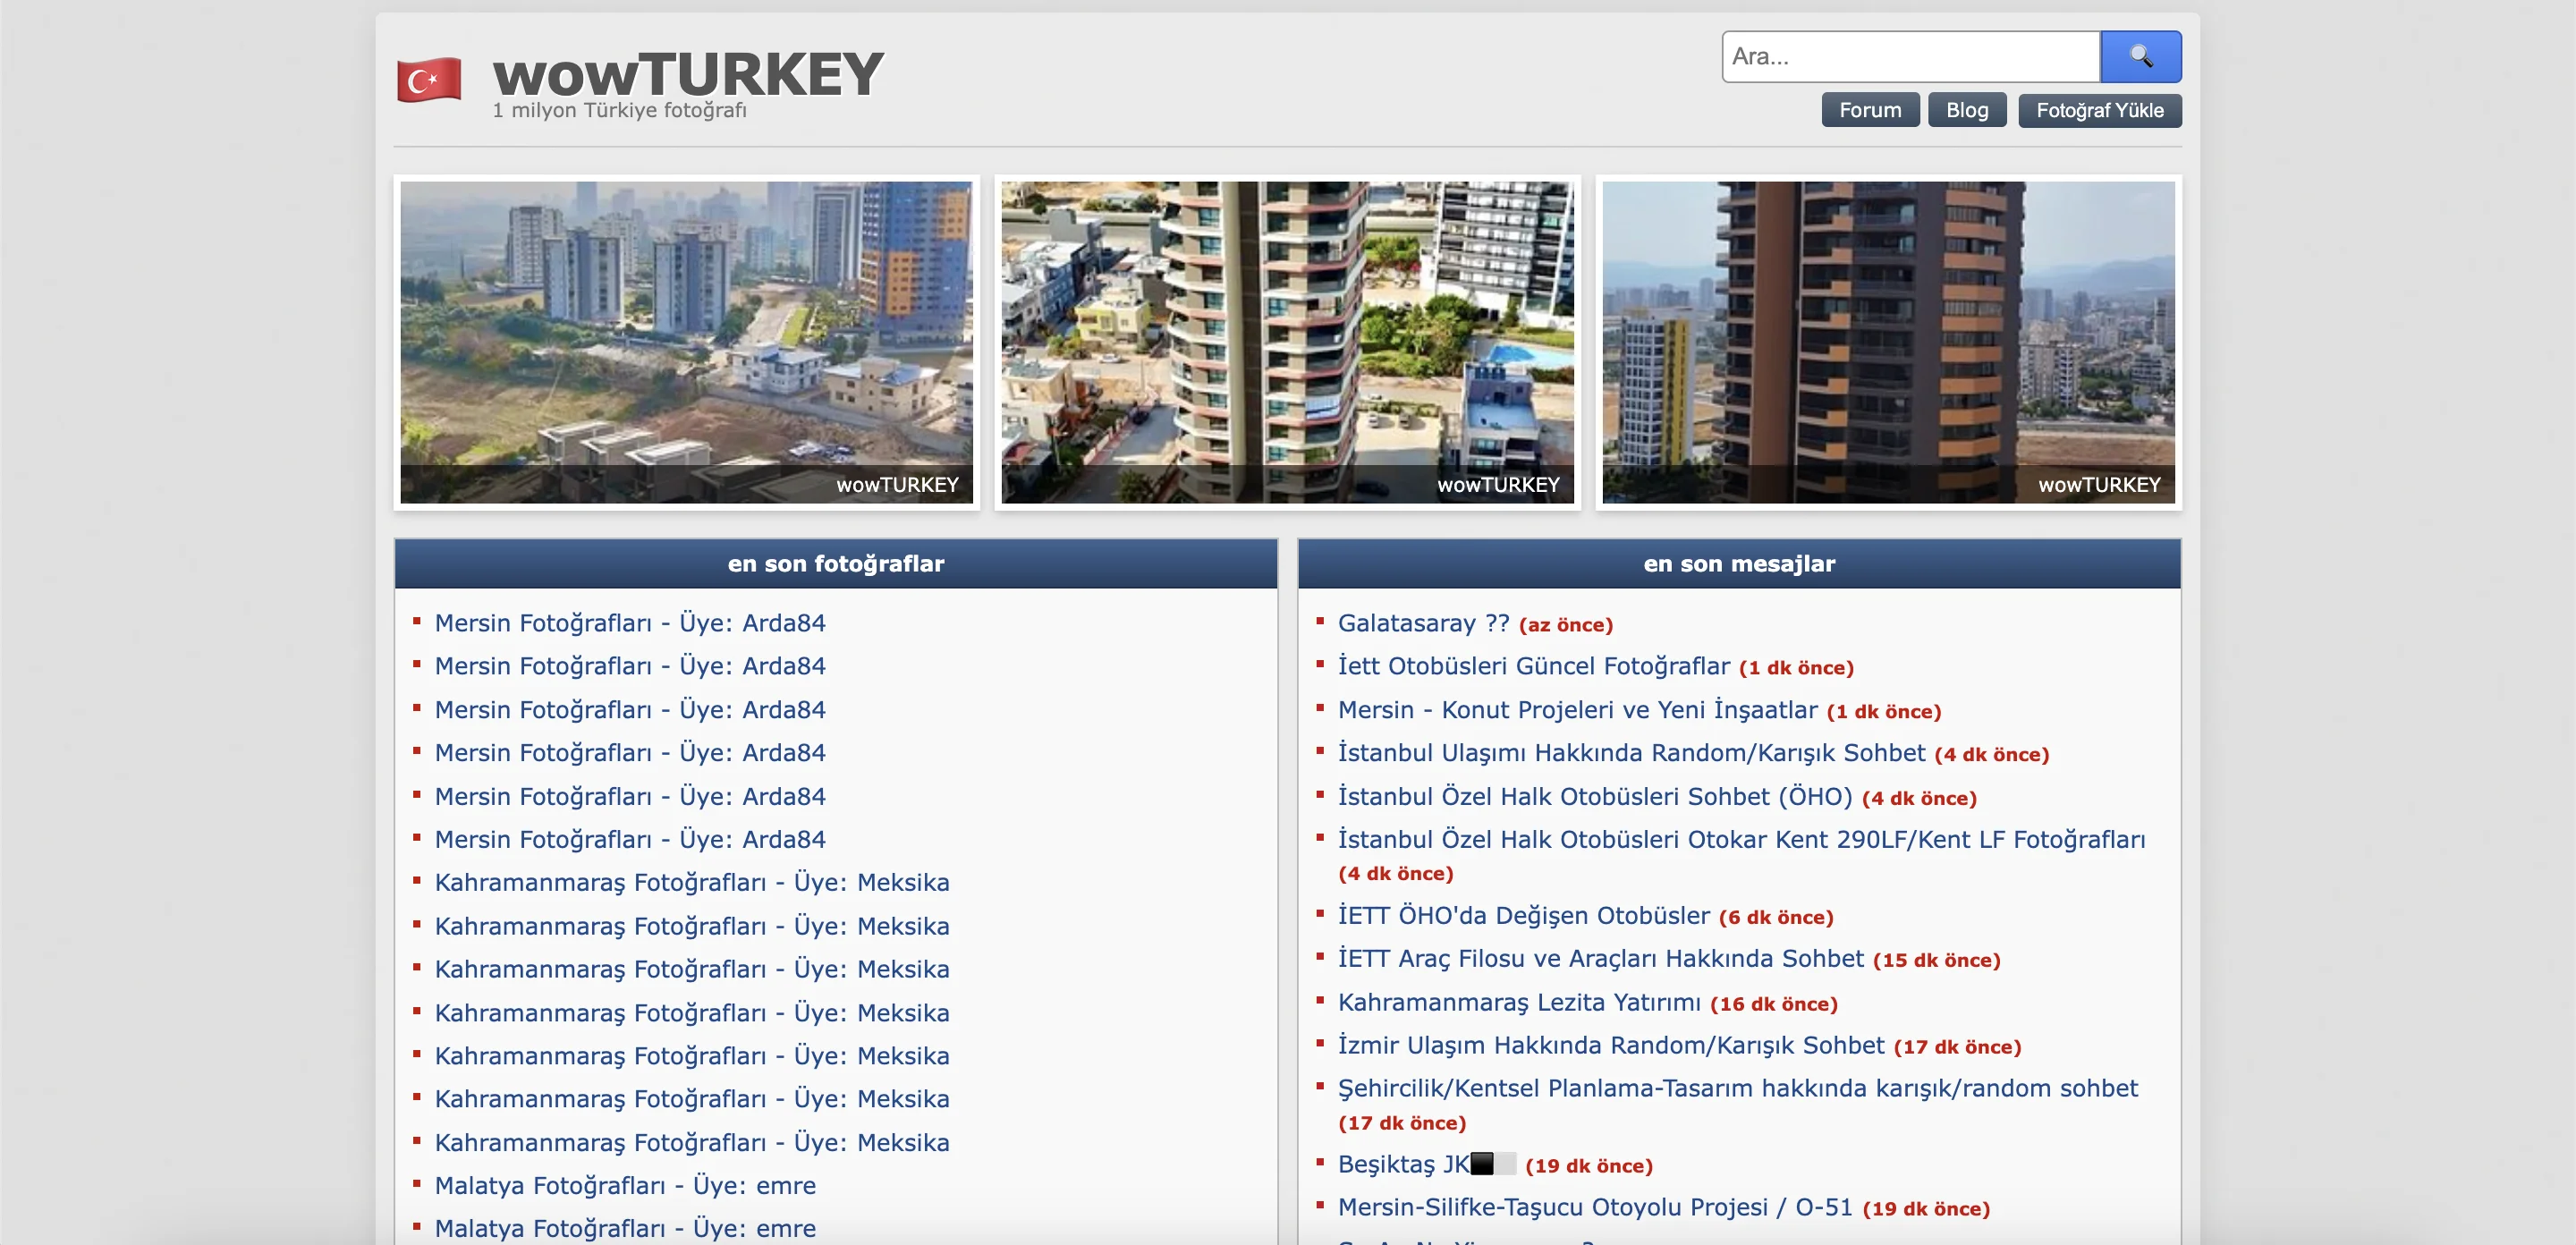The image size is (2576, 1245).
Task: Open Kahramanmaraş Lezita Yatırımı thread
Action: point(1518,1002)
